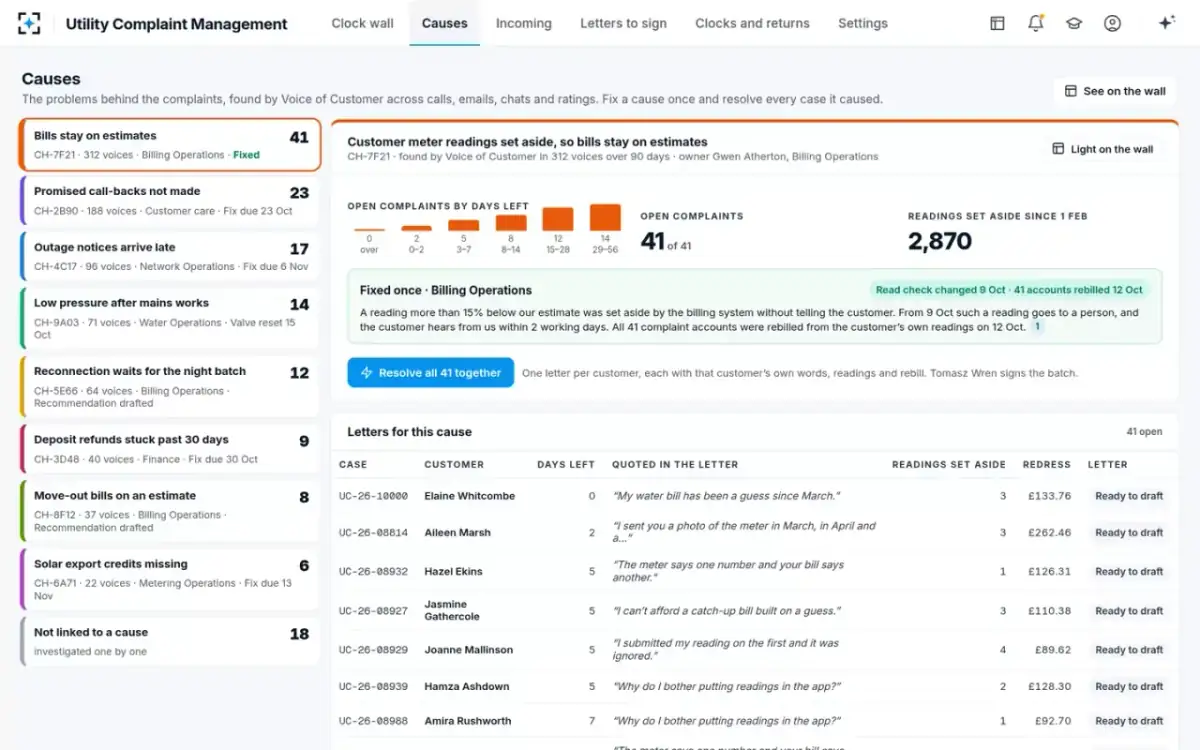
Task: Click the quote "My water bill has been a guess since March."
Action: pyautogui.click(x=726, y=496)
